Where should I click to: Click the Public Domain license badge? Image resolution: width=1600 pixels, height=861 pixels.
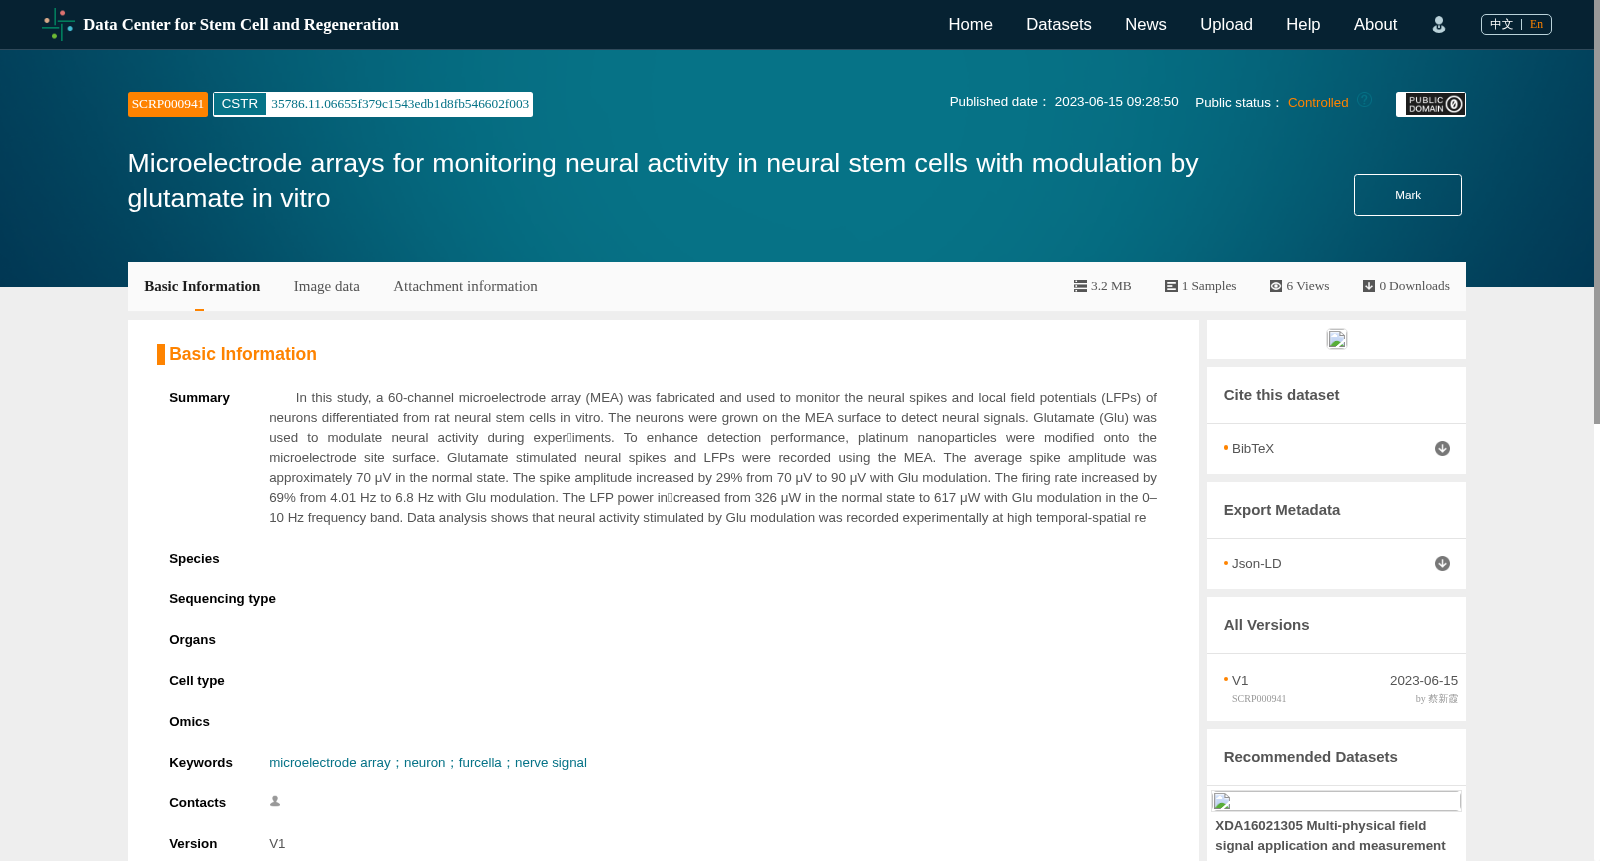(x=1431, y=104)
